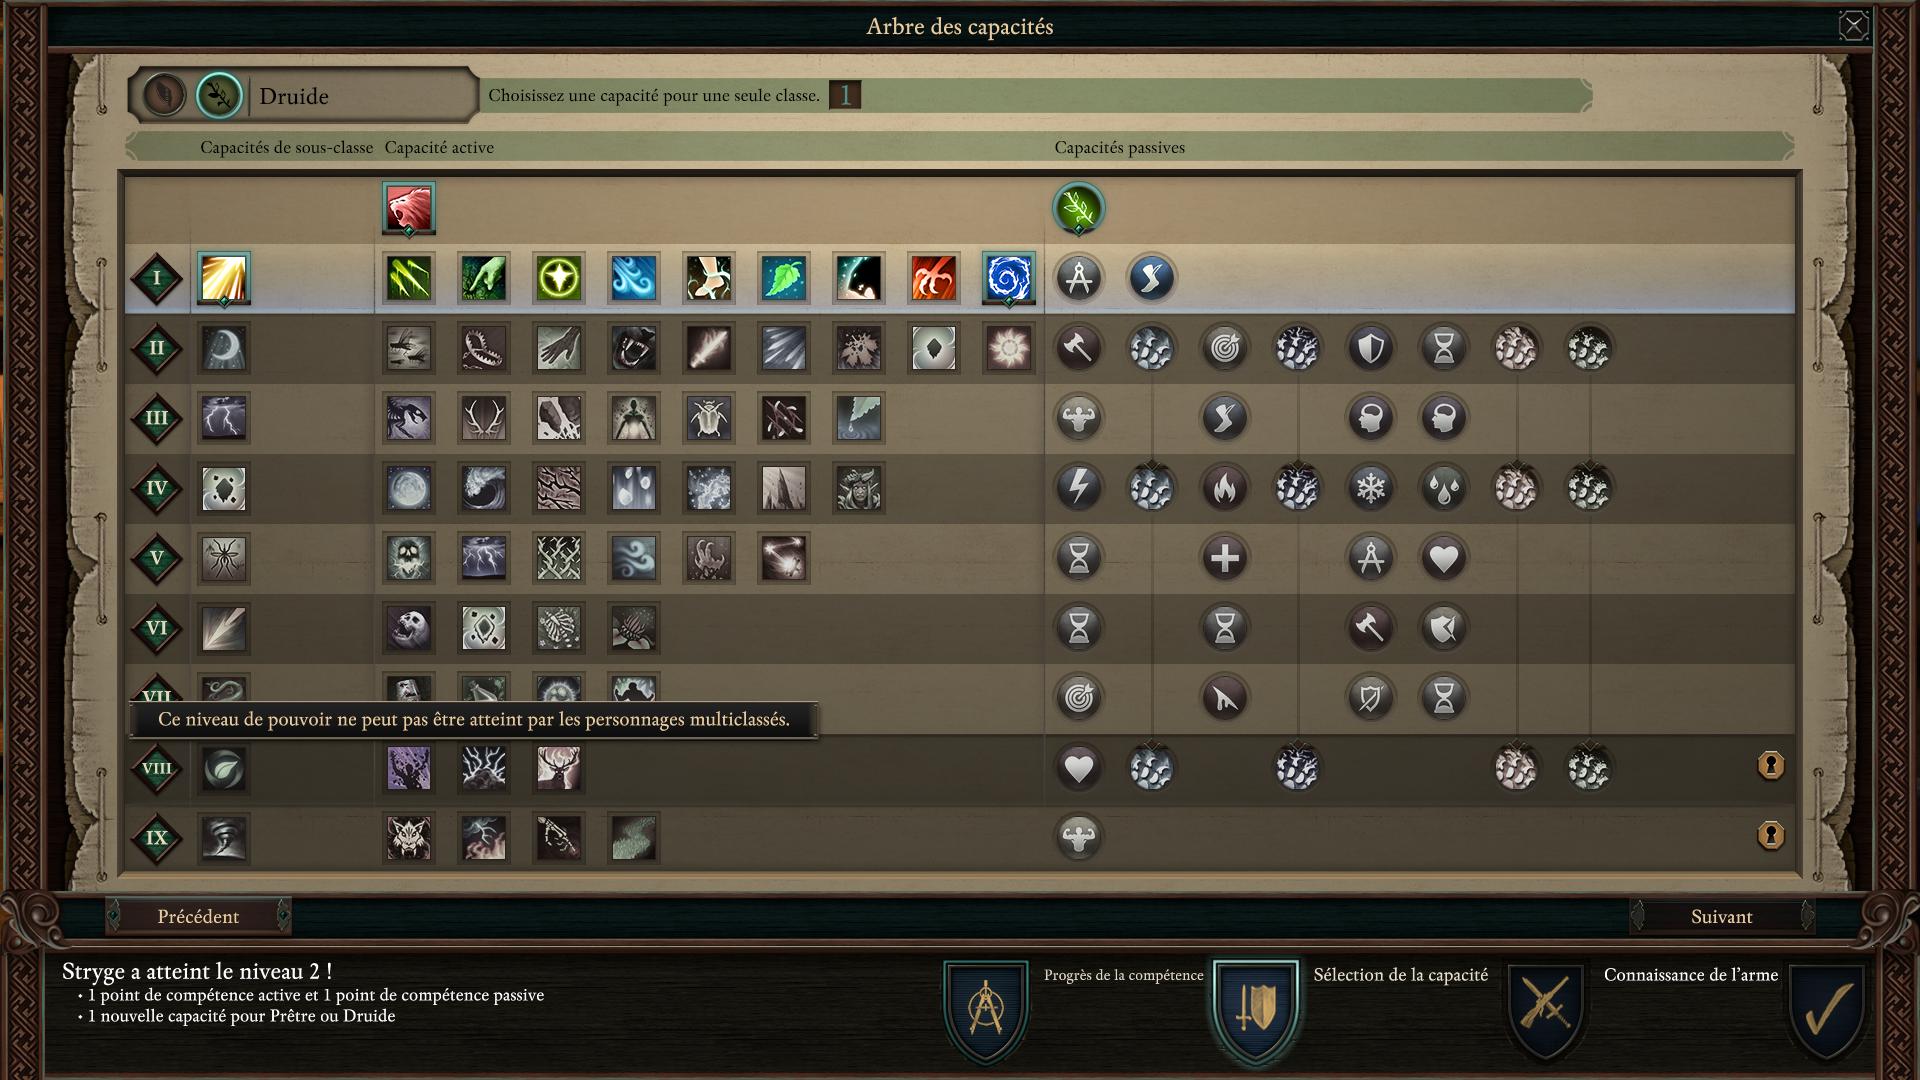Choose the green wreath passive ability
1920x1080 pixels.
1078,208
